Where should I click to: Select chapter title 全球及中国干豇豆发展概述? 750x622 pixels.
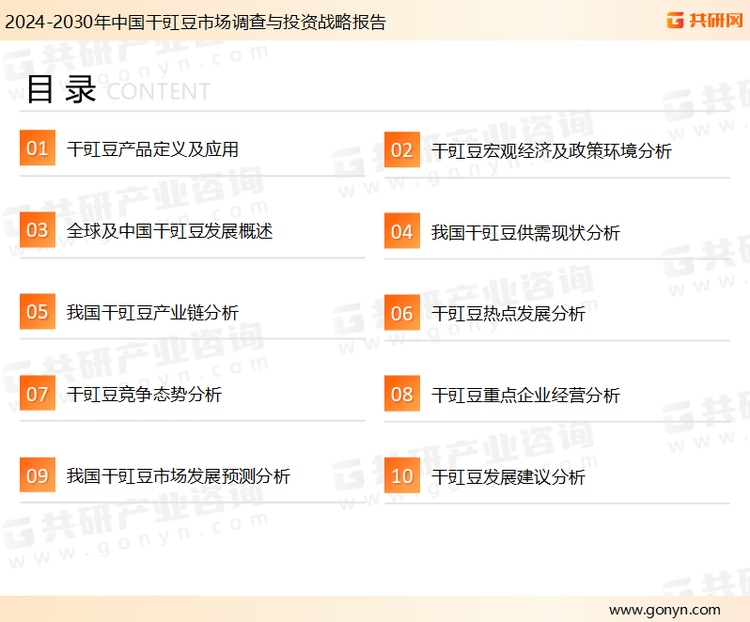(x=170, y=231)
